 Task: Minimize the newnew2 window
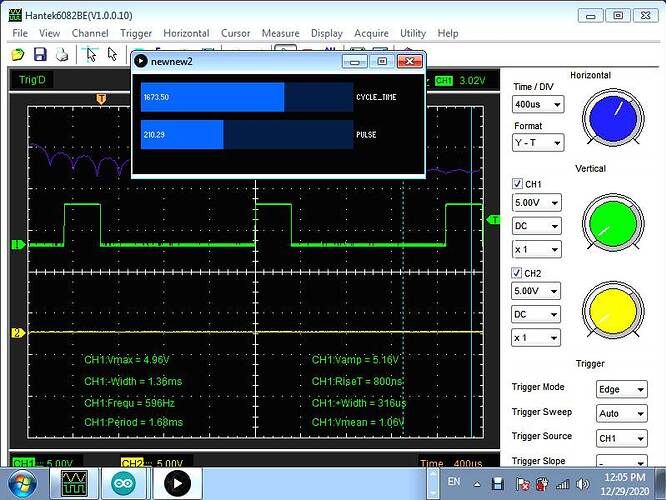pos(355,62)
